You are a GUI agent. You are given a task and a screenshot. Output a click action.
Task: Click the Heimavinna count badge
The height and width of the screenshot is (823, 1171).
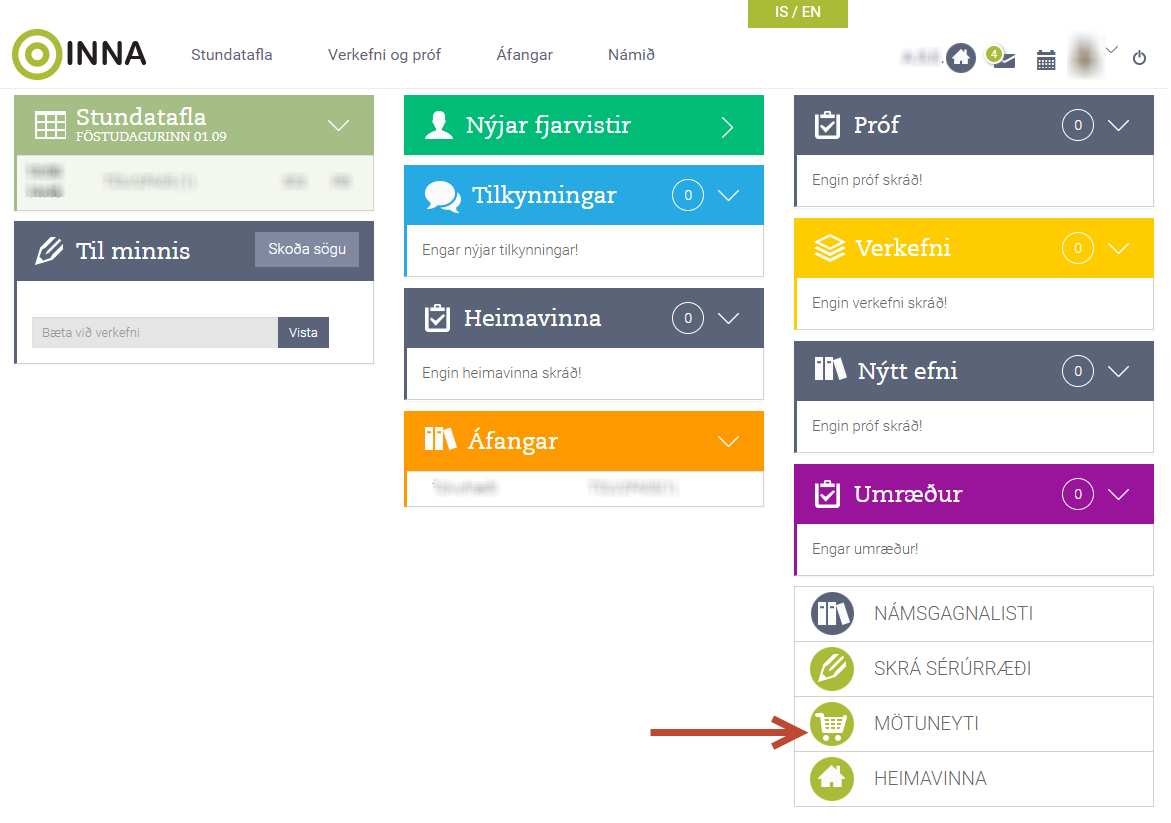pos(688,318)
